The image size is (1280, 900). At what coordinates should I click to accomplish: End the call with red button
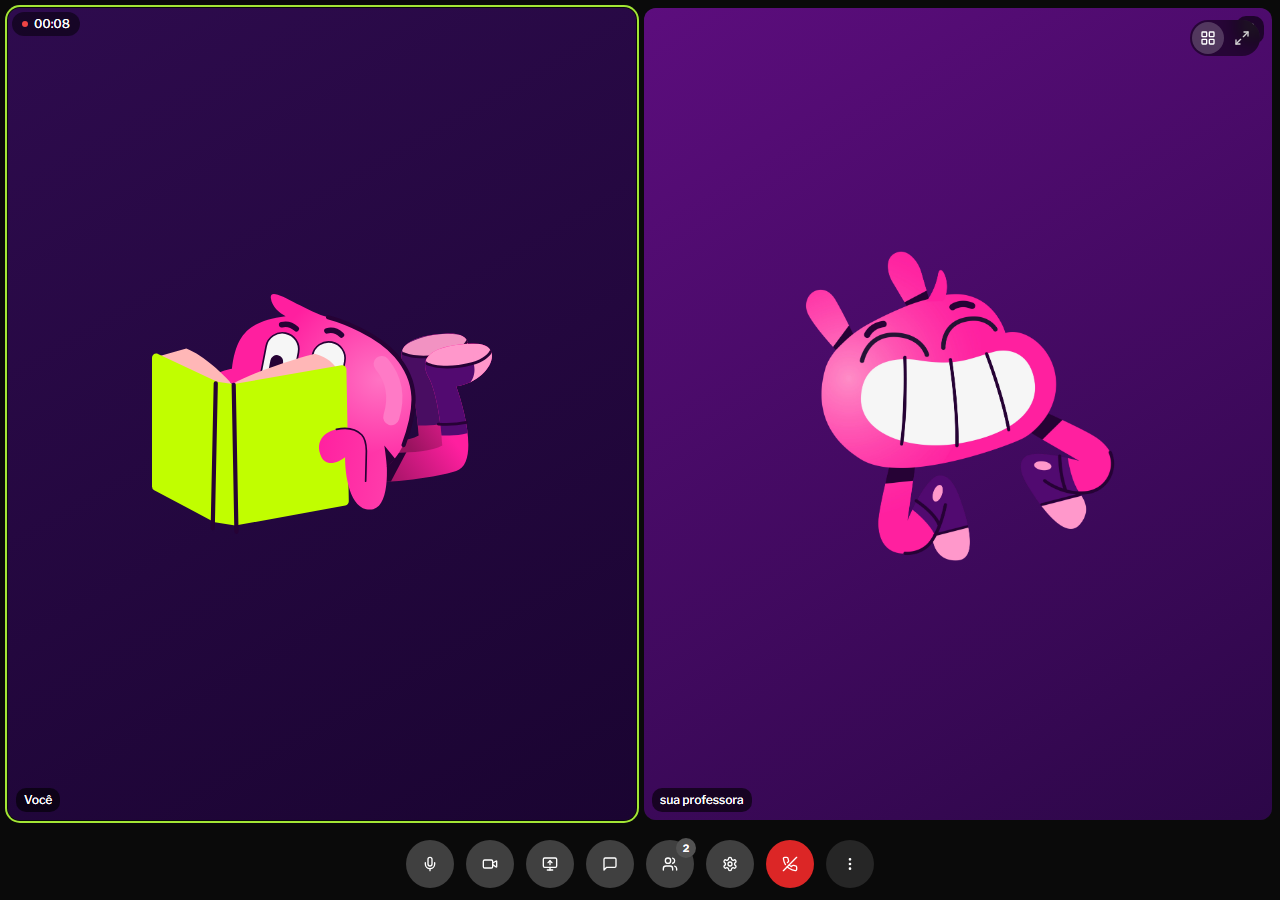(790, 864)
